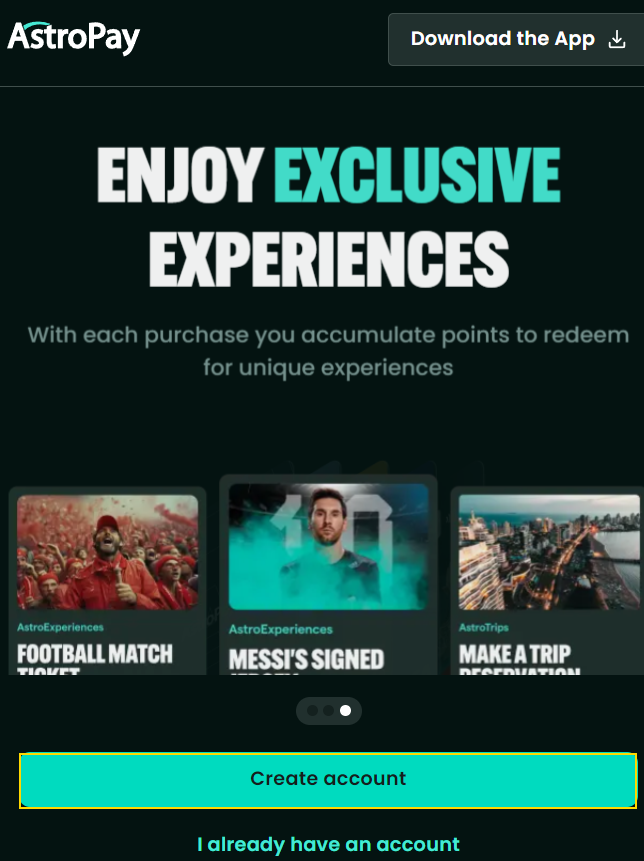Click AstroExperiences label on football card
The width and height of the screenshot is (644, 861).
tap(60, 627)
